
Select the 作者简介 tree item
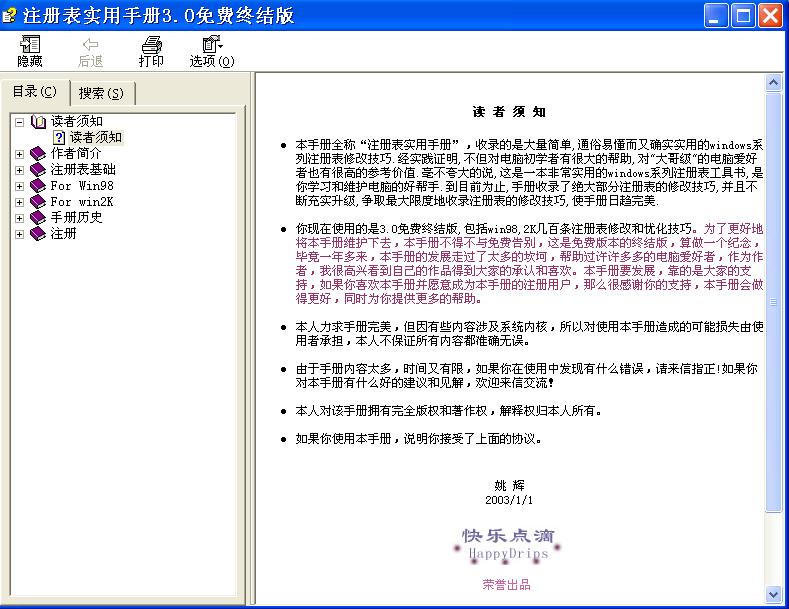76,154
